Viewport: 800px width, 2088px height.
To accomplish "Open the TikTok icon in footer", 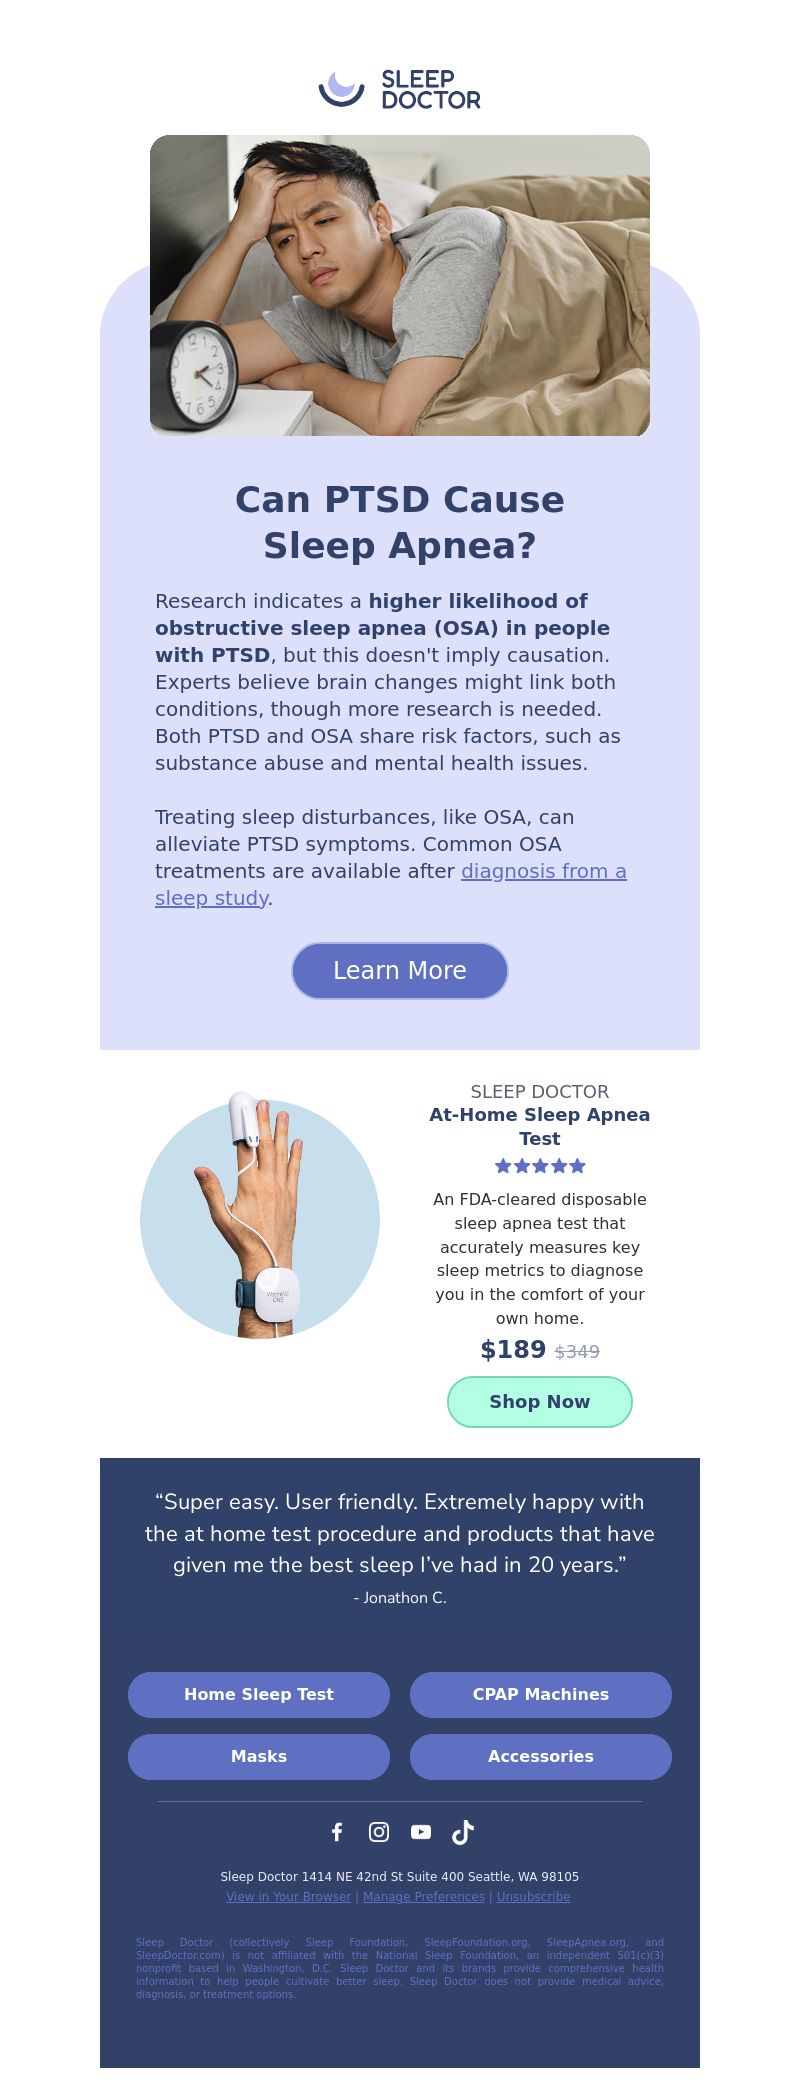I will 463,1831.
